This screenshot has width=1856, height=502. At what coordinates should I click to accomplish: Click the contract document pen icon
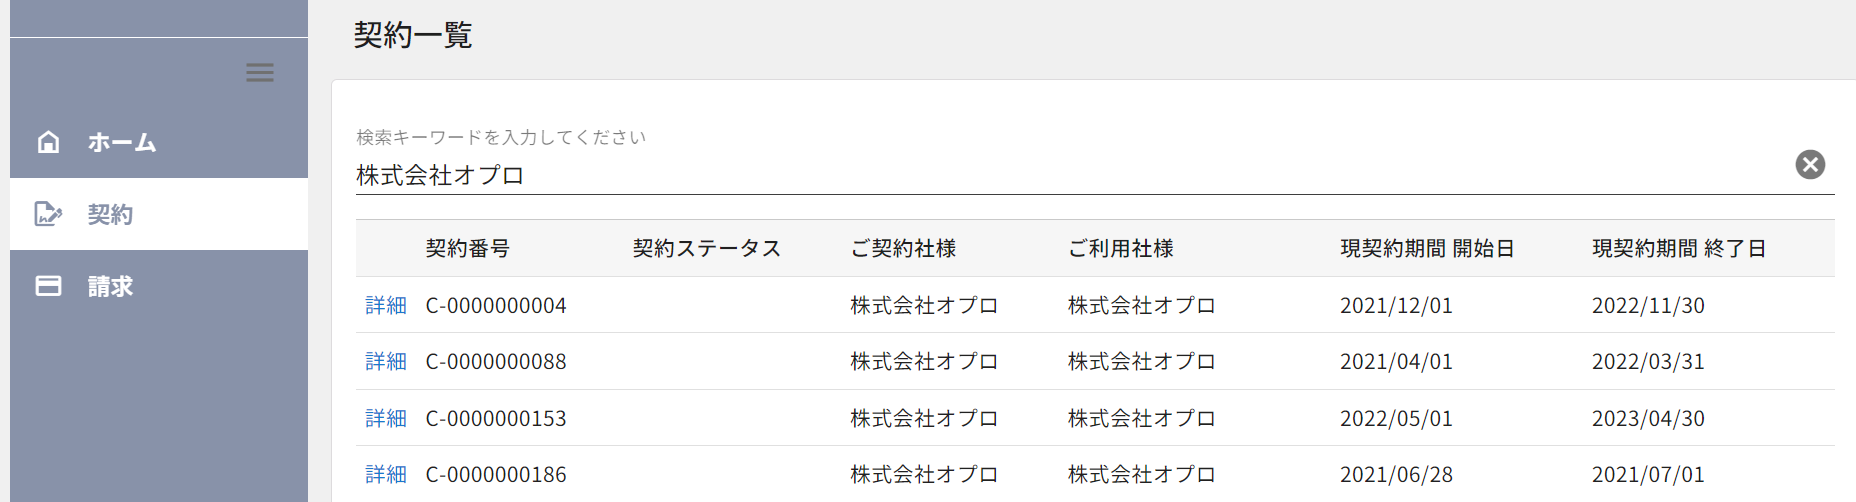[48, 214]
